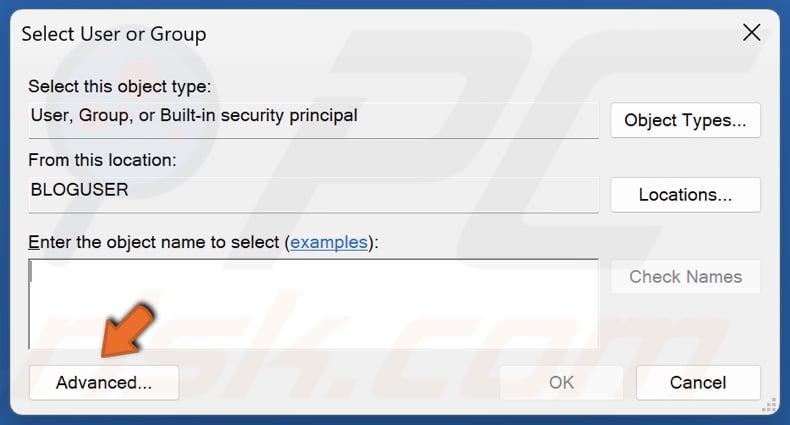The height and width of the screenshot is (425, 790).
Task: Click the text cursor inside the name box
Action: tap(33, 272)
